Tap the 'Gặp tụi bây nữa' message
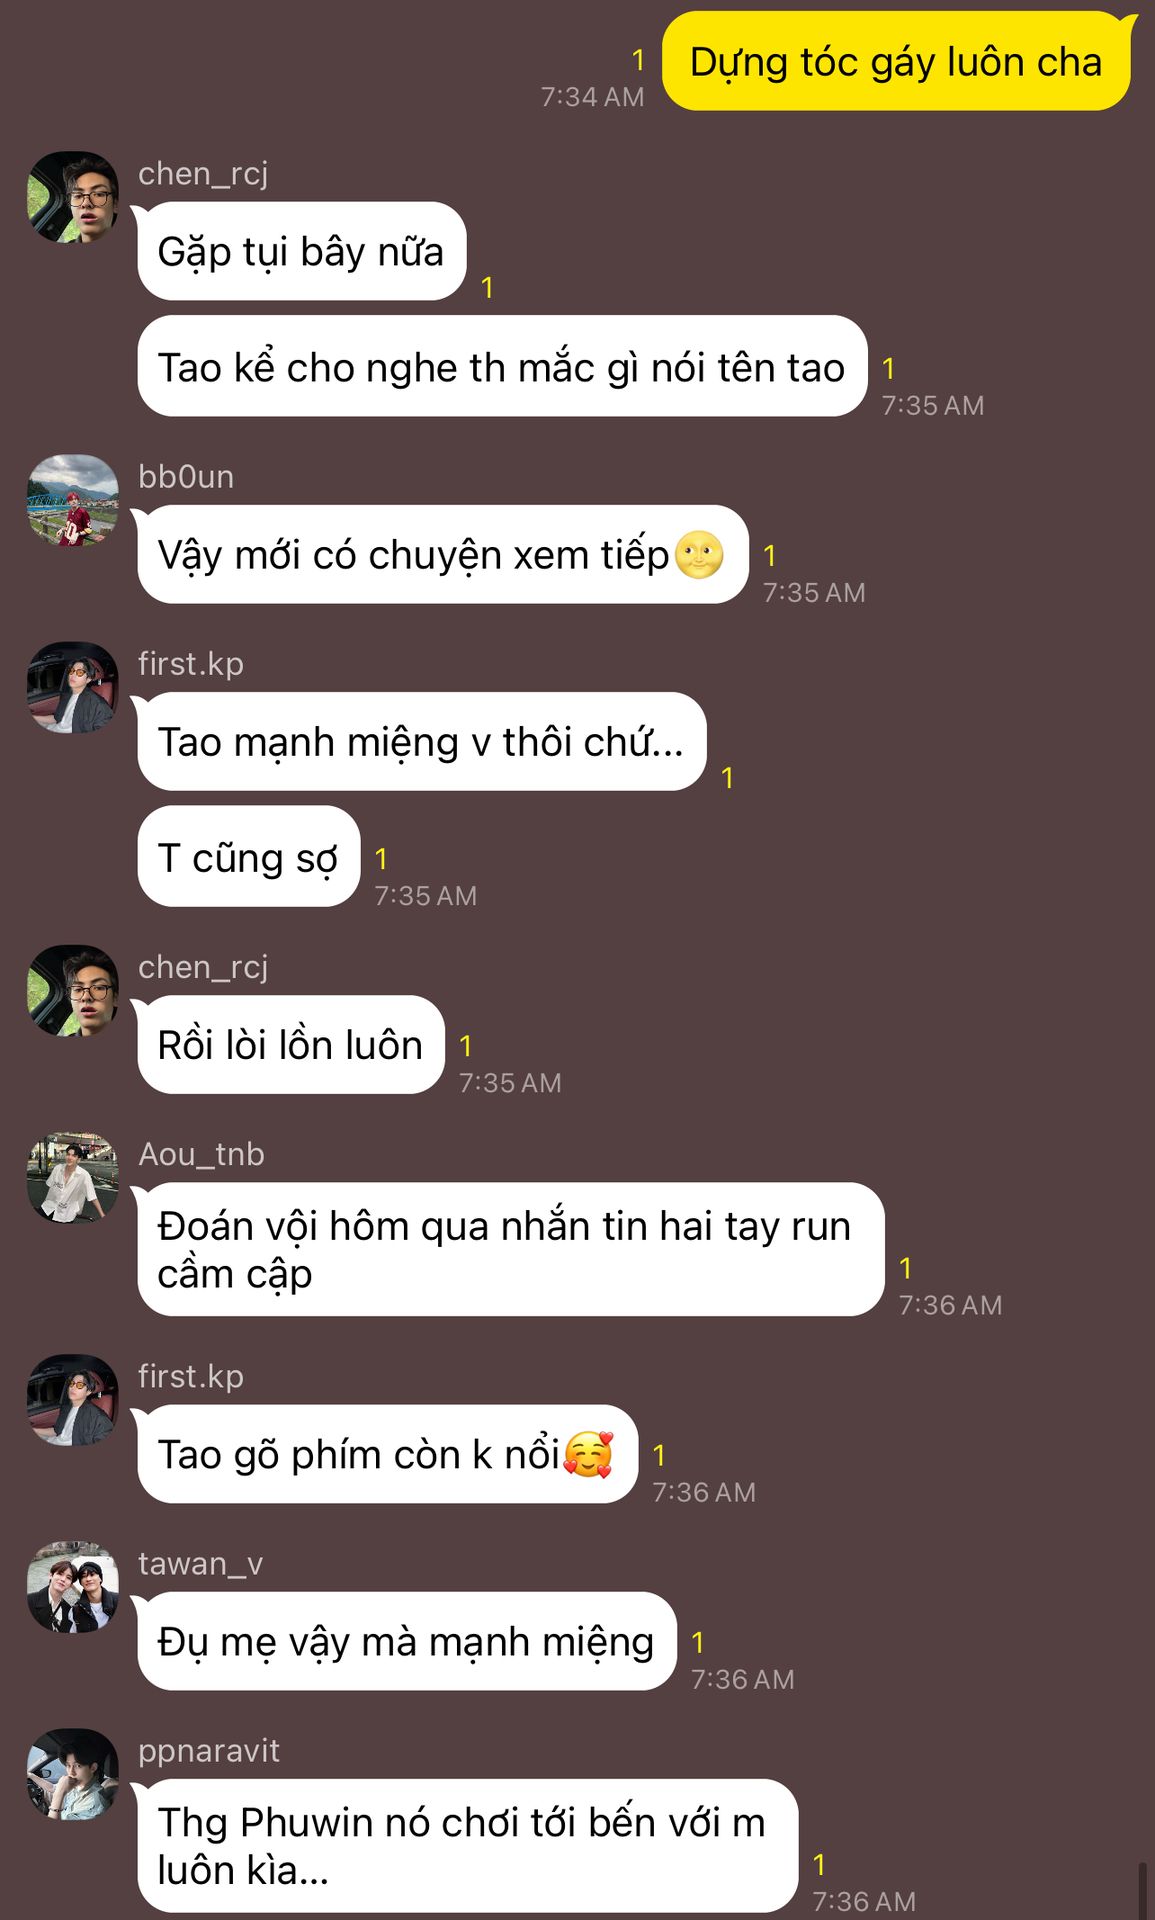 [301, 251]
